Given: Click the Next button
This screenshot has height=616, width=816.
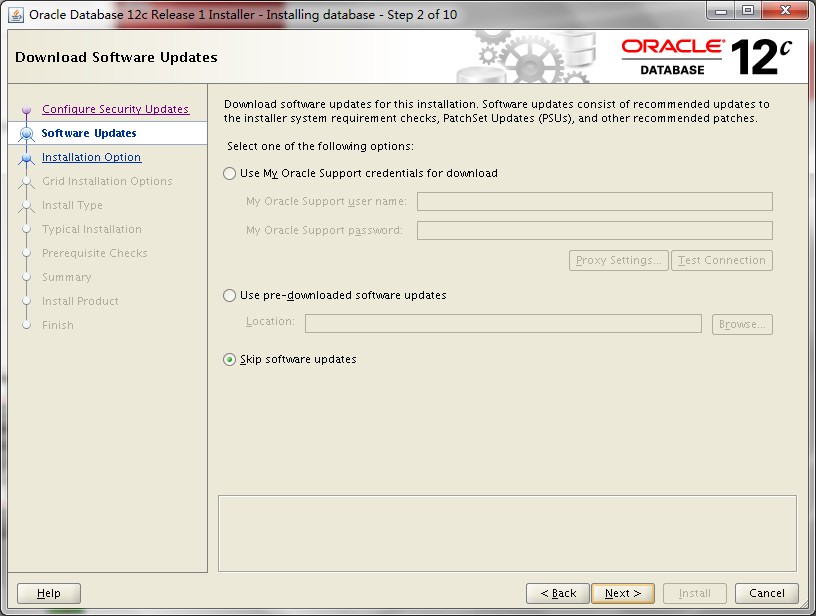Looking at the screenshot, I should coord(622,593).
